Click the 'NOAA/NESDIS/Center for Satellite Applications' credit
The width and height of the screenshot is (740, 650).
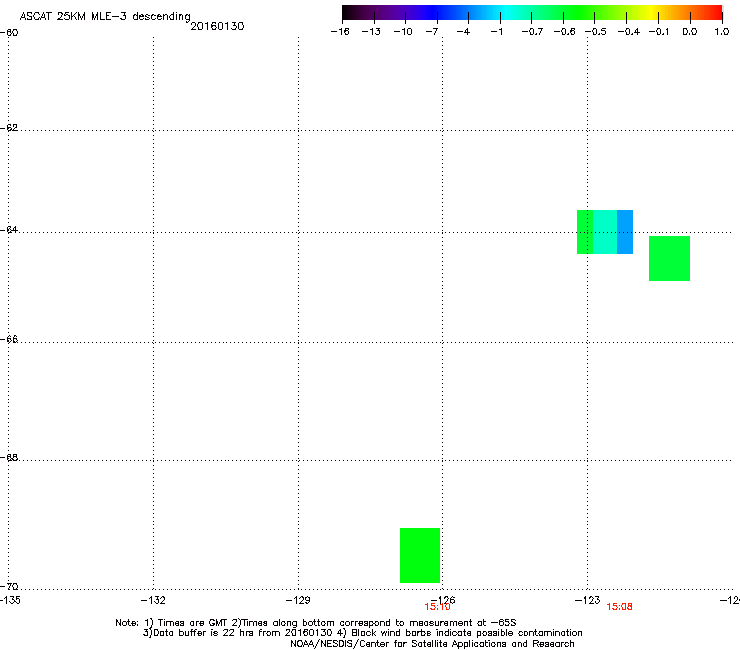432,644
